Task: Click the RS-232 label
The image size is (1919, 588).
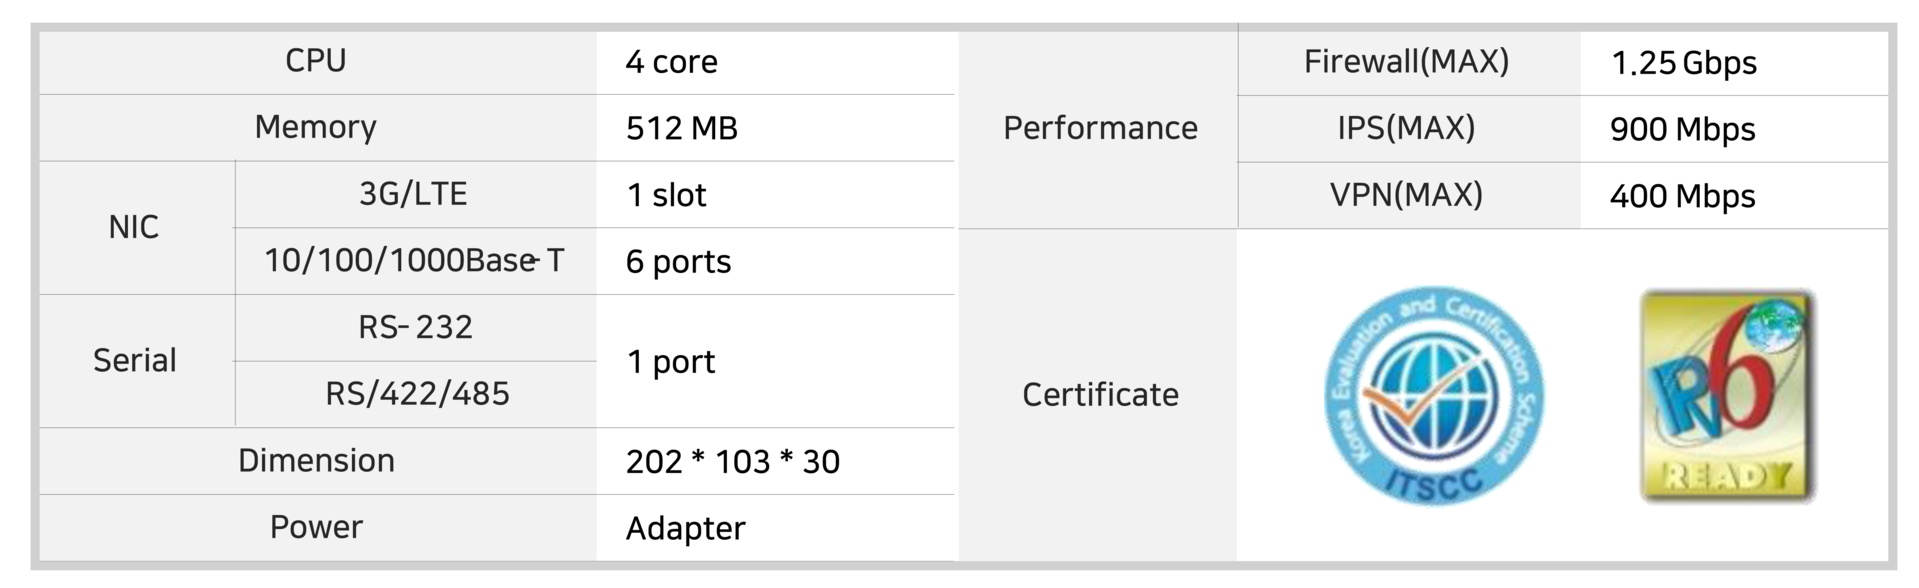Action: tap(415, 327)
